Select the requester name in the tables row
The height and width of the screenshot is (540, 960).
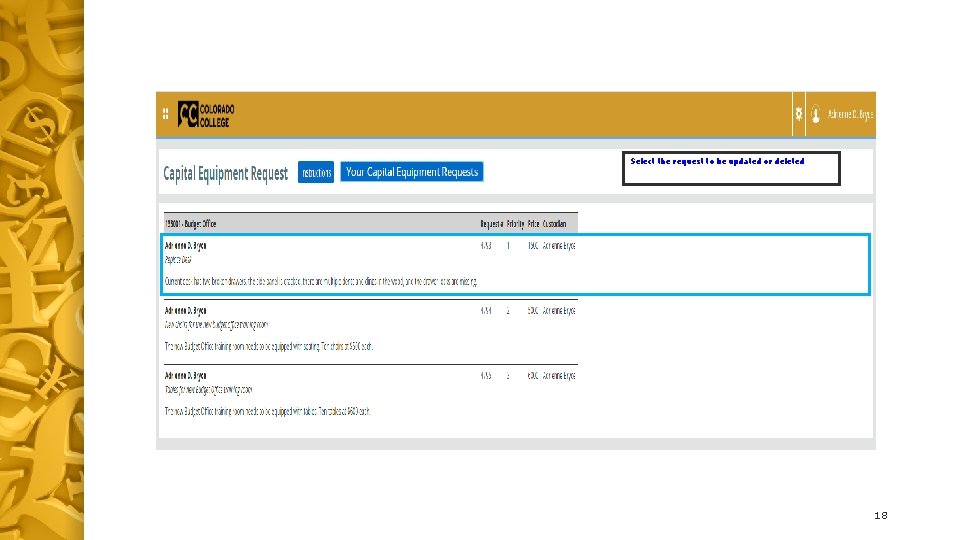coord(186,375)
